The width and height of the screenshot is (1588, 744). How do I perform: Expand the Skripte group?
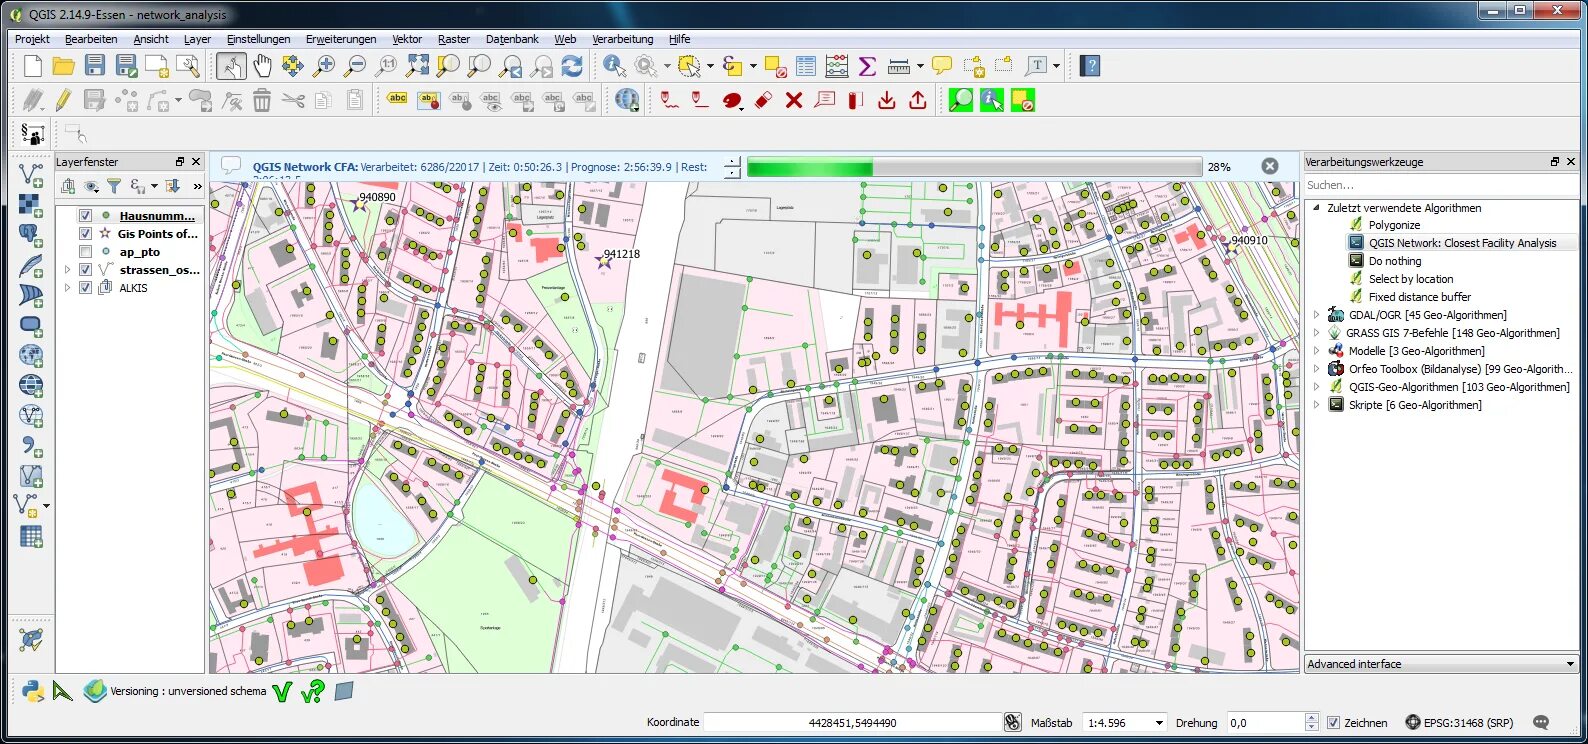(x=1316, y=405)
